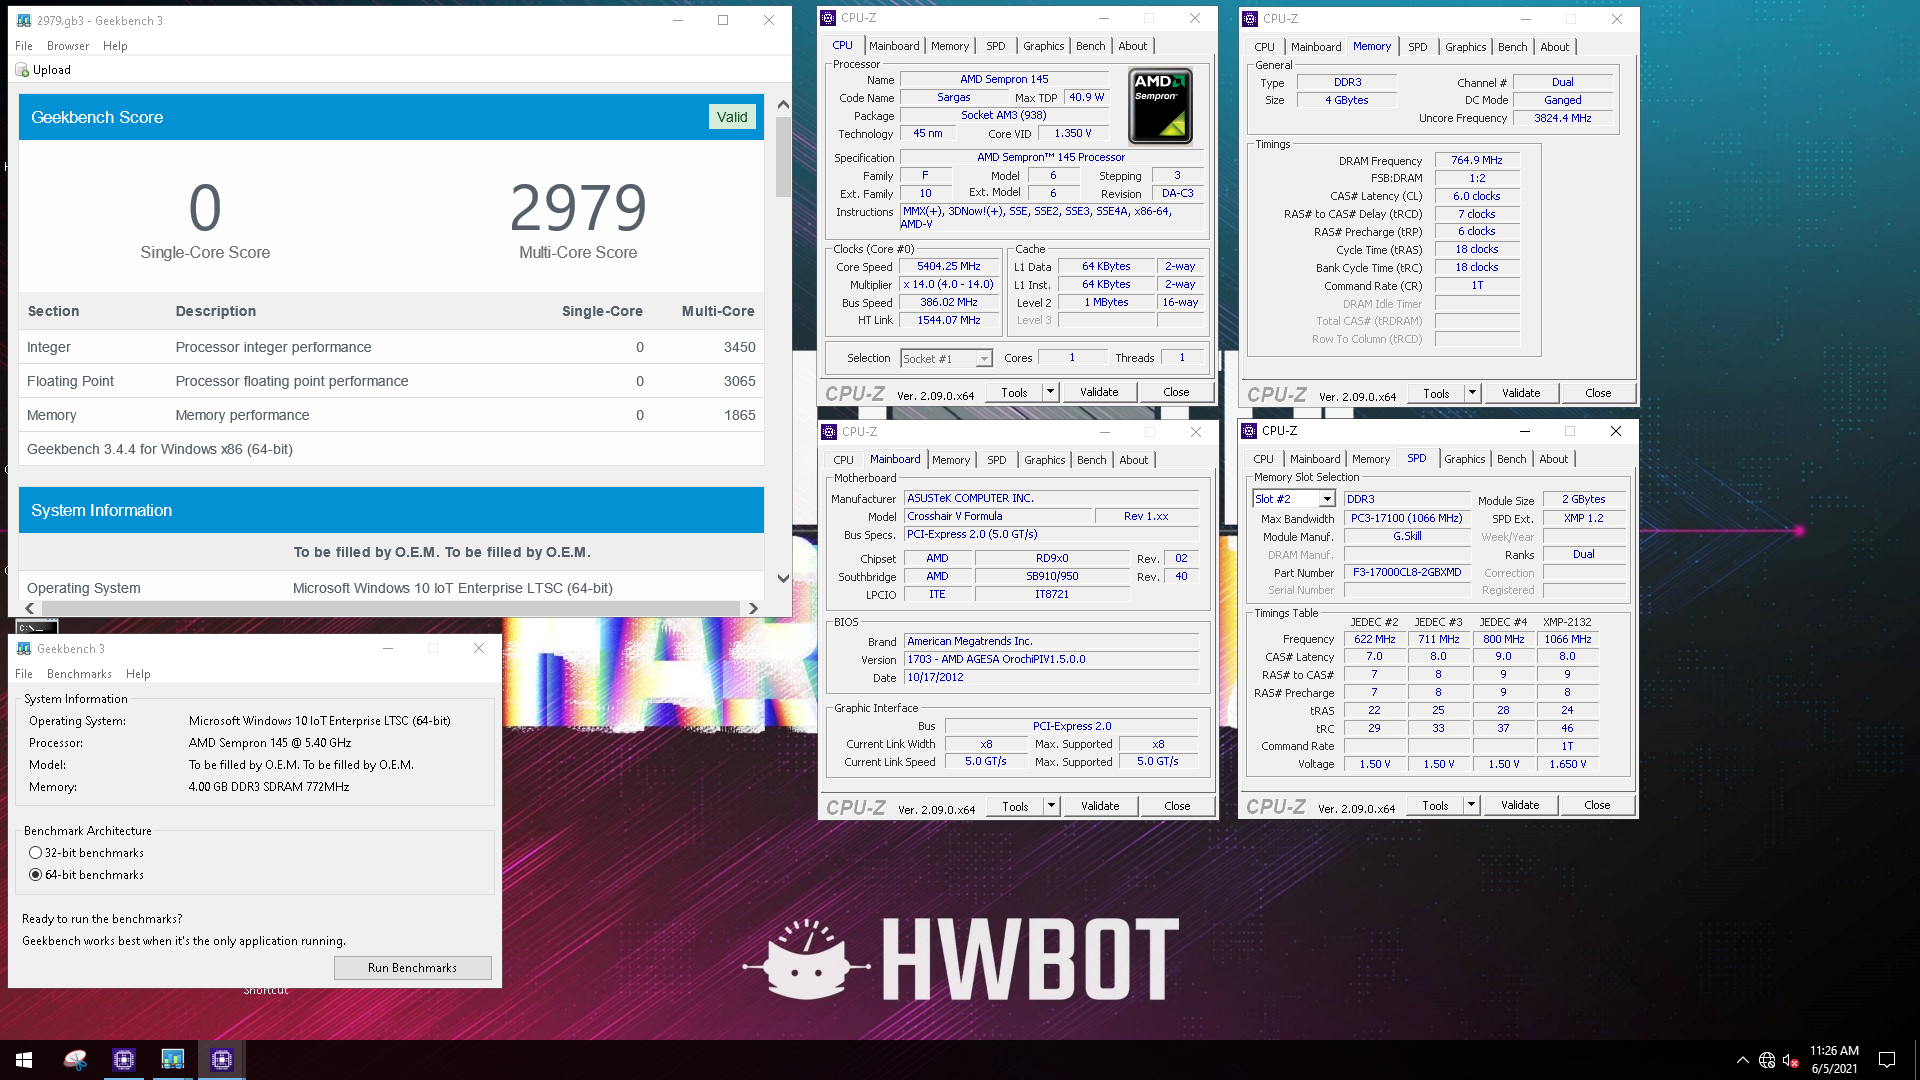Screen dimensions: 1920x1080
Task: Switch to Memory tab in Mainboard window
Action: [950, 460]
